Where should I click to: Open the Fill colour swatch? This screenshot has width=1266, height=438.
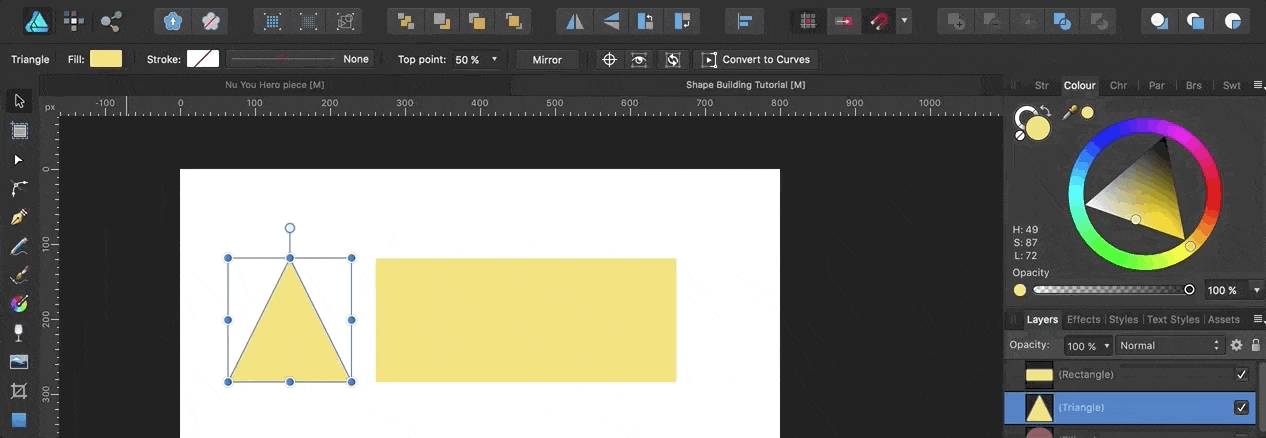click(106, 59)
